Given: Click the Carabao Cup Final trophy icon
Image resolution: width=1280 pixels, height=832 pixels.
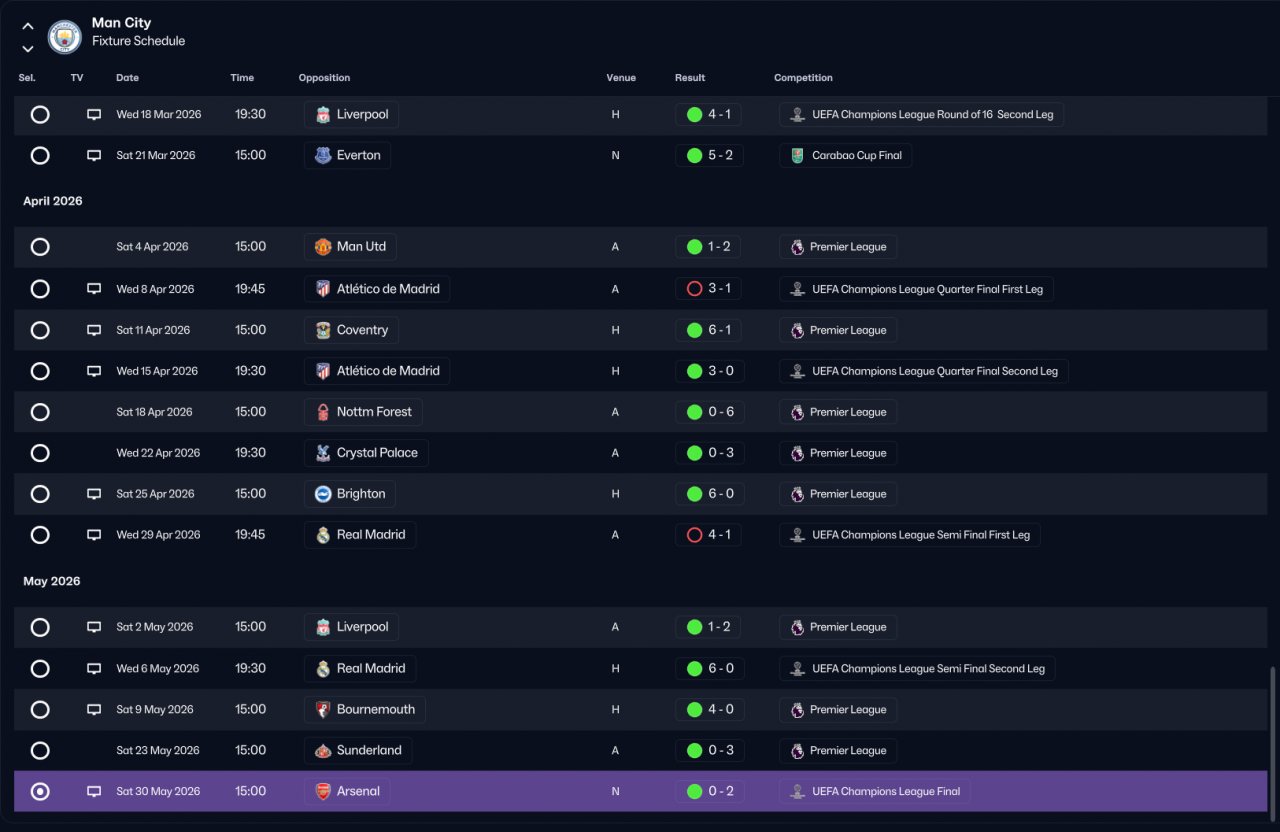Looking at the screenshot, I should pos(797,156).
